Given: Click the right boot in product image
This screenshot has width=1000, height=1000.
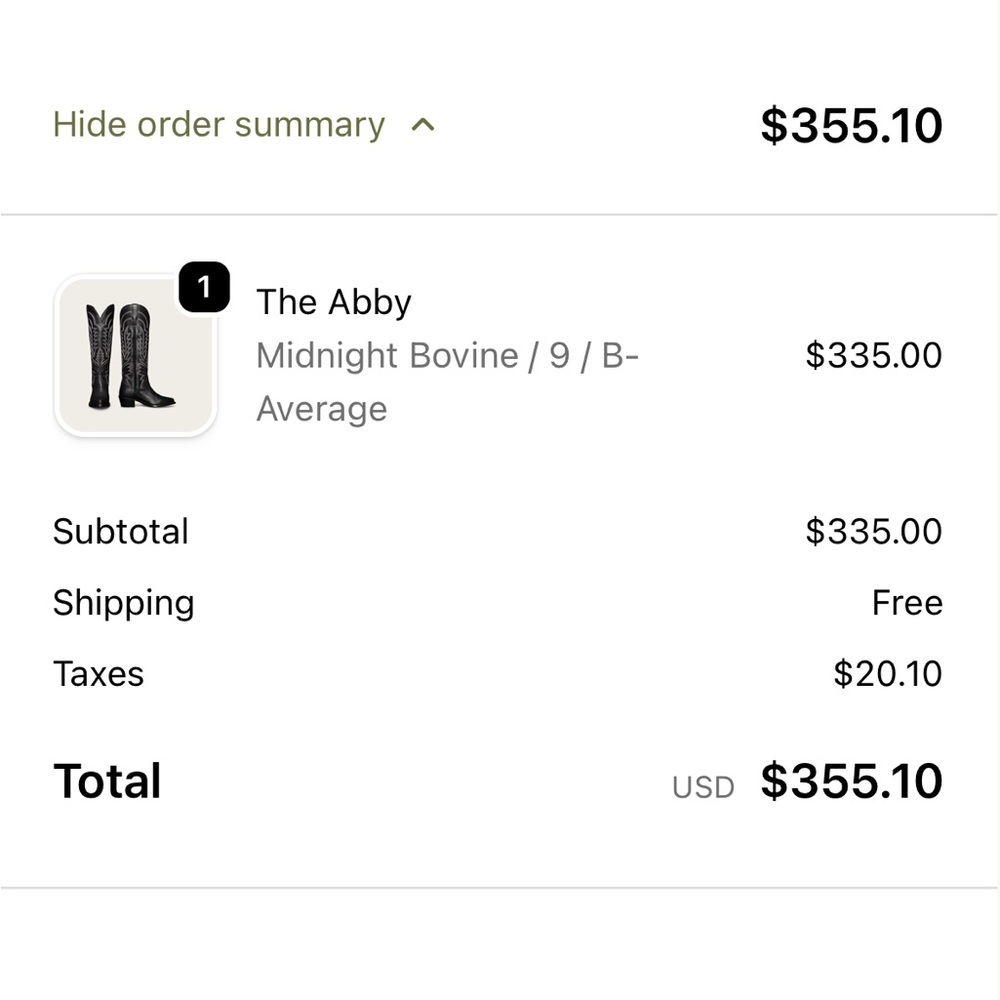Looking at the screenshot, I should [145, 356].
